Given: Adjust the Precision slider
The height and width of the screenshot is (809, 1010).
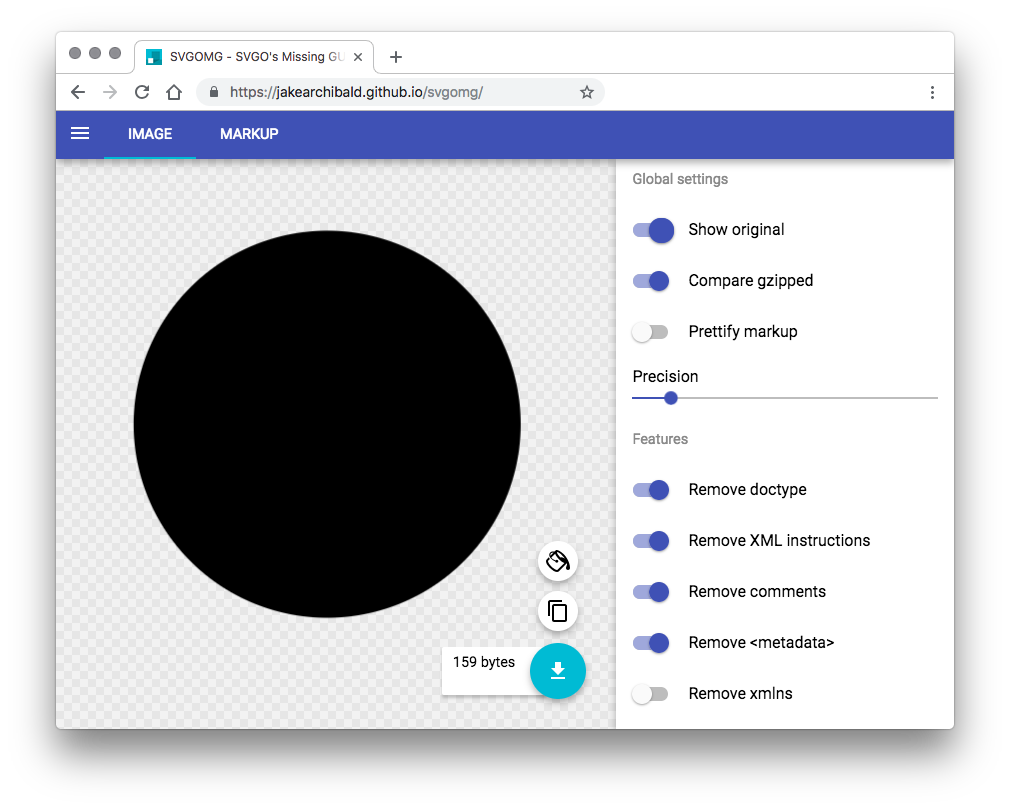Looking at the screenshot, I should pyautogui.click(x=670, y=398).
